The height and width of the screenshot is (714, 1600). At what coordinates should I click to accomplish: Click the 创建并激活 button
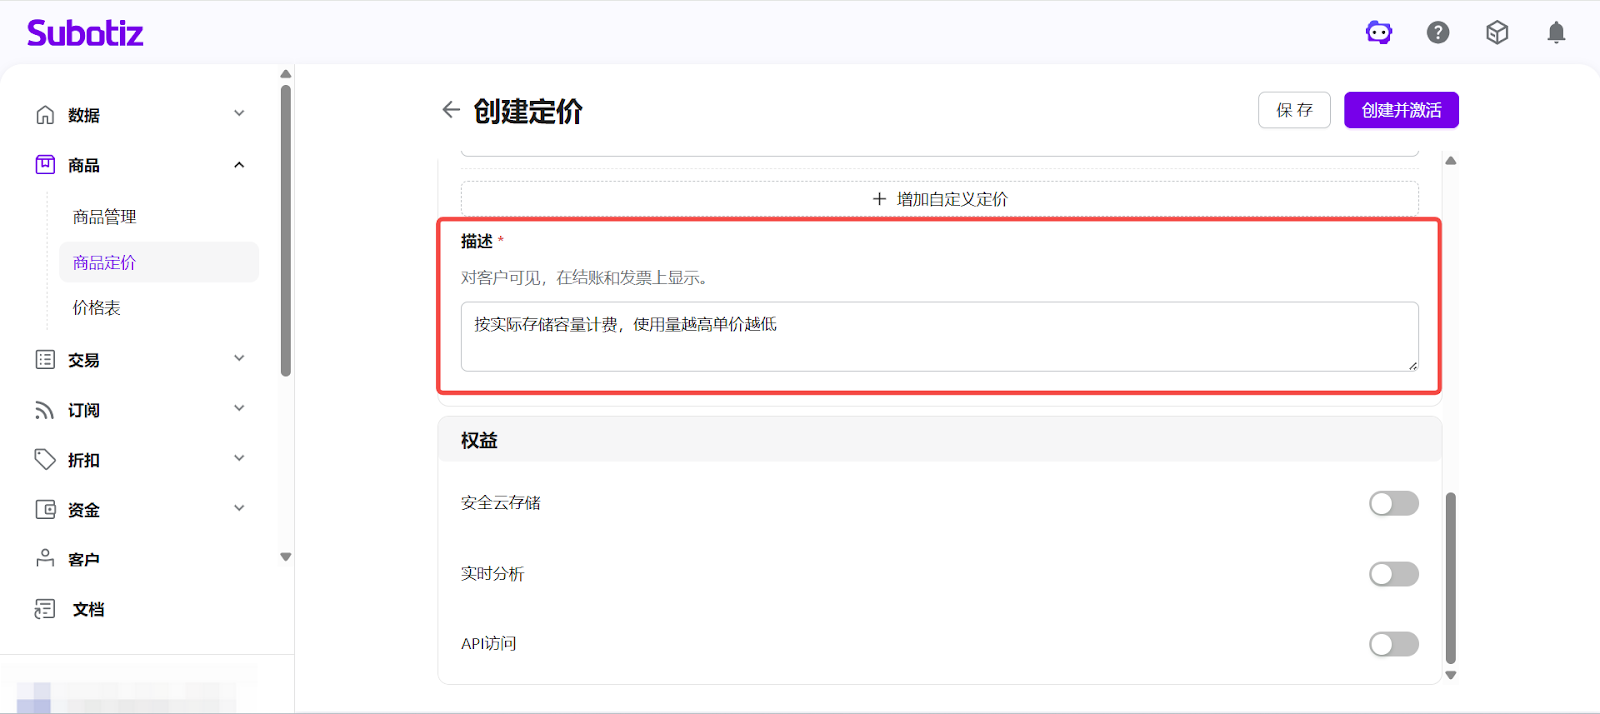click(x=1401, y=110)
